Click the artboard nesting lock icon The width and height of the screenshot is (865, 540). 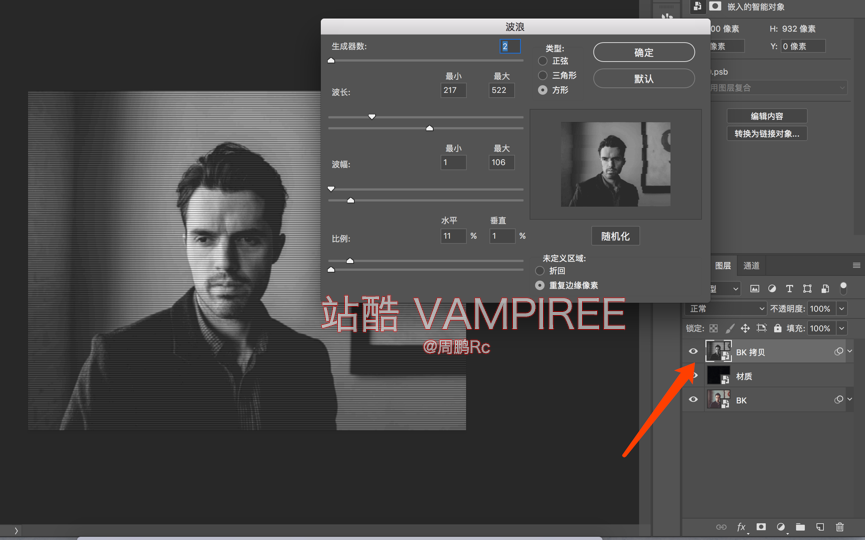[761, 328]
